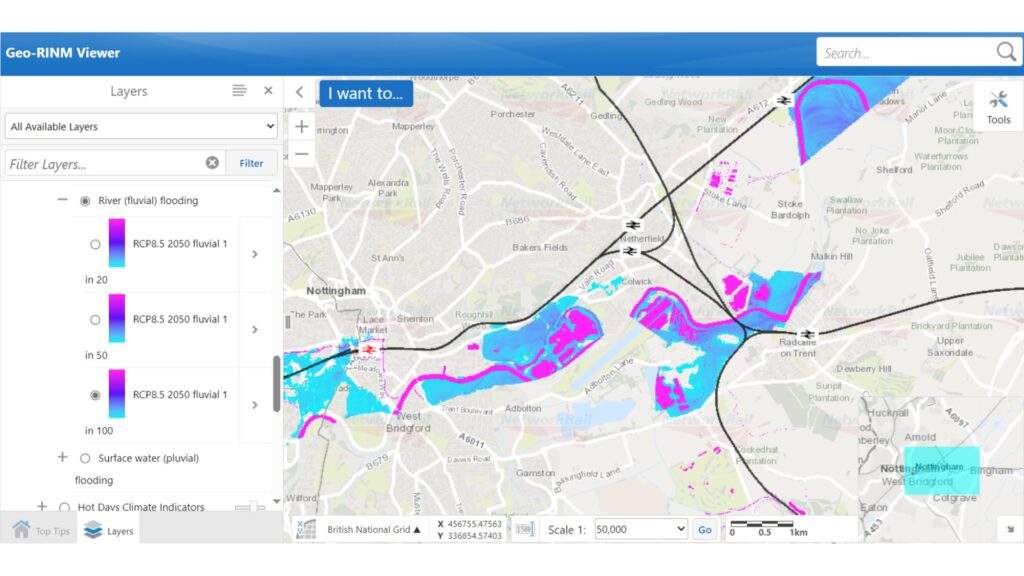
Task: Open options arrow for fluvial 1 in 20 layer
Action: click(x=255, y=254)
